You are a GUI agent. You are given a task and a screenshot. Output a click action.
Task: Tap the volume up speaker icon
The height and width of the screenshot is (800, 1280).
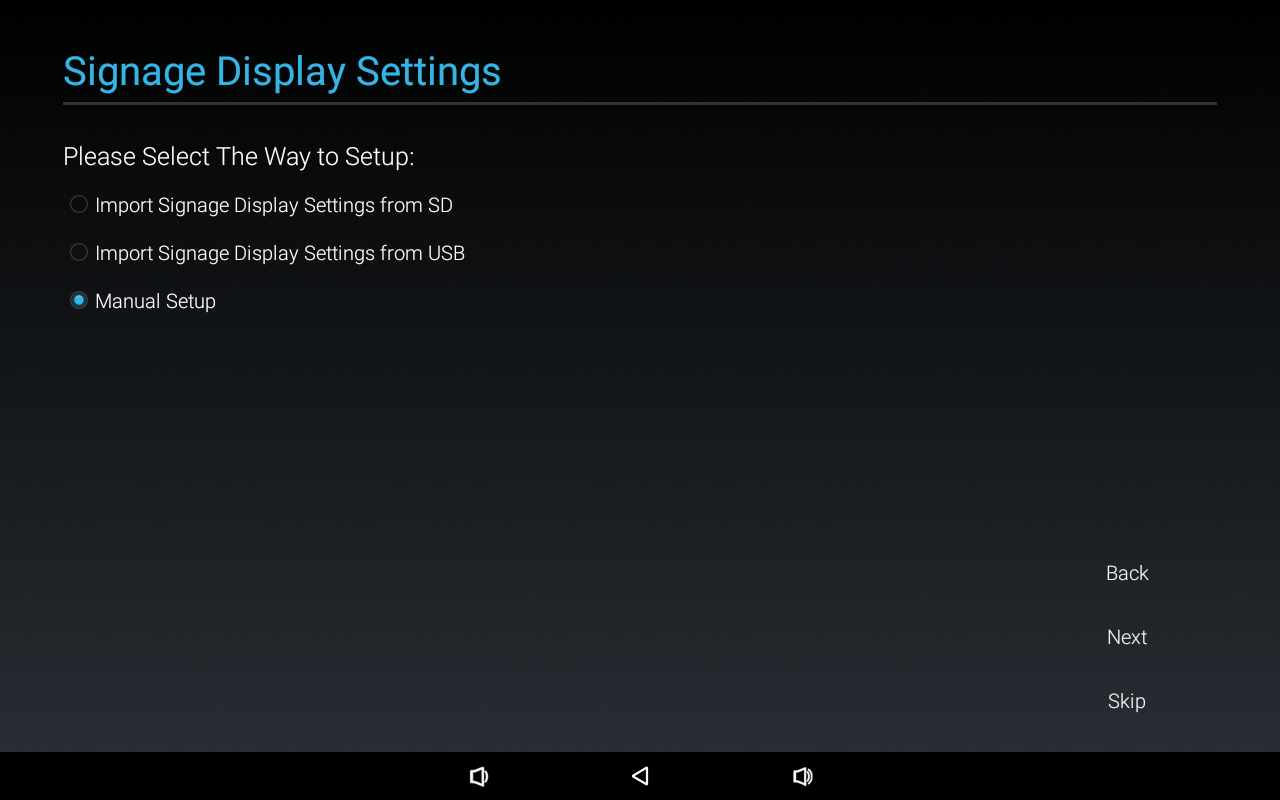coord(802,776)
